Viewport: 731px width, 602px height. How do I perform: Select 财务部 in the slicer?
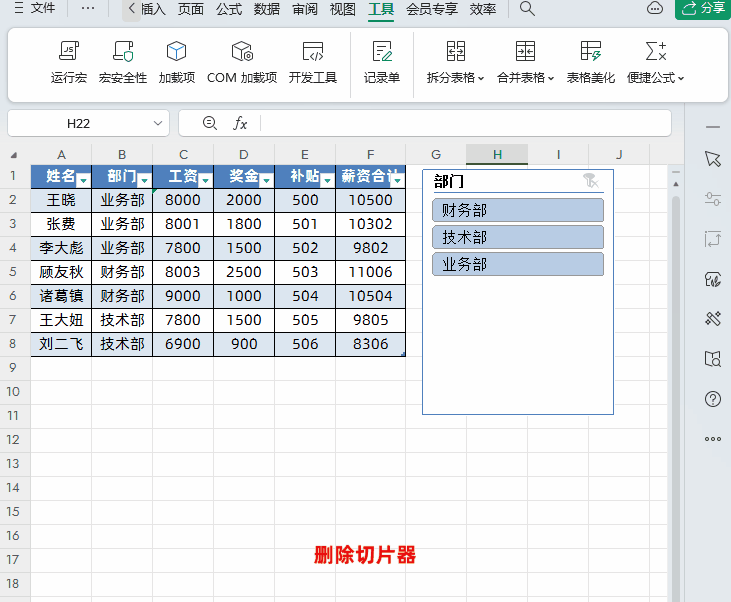(x=518, y=210)
